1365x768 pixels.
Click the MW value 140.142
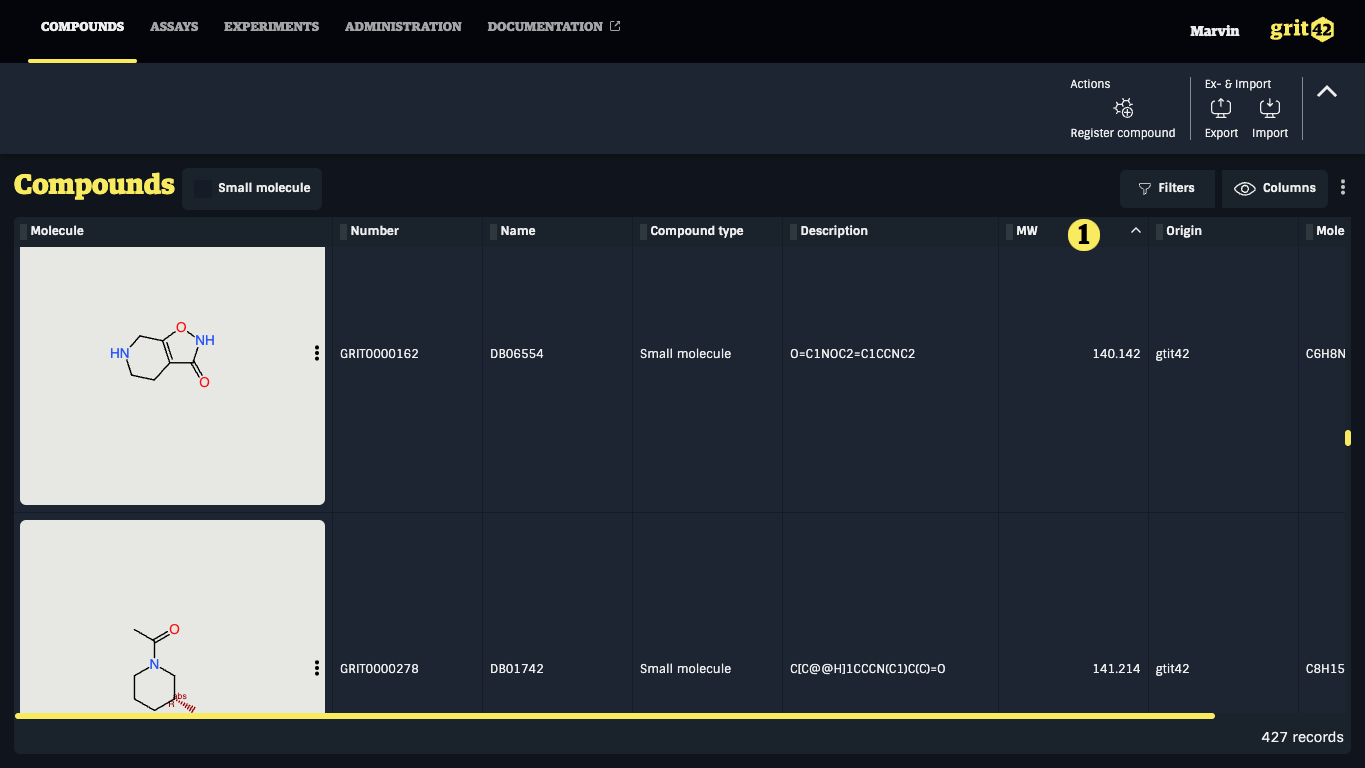[x=1116, y=354]
